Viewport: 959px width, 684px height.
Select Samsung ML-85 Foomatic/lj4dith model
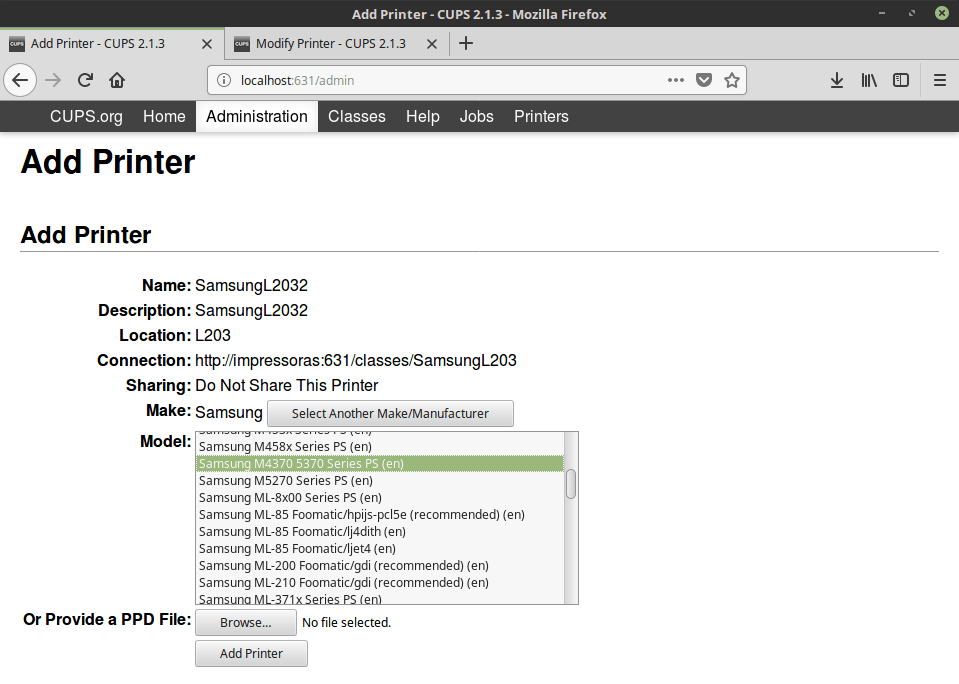coord(379,532)
